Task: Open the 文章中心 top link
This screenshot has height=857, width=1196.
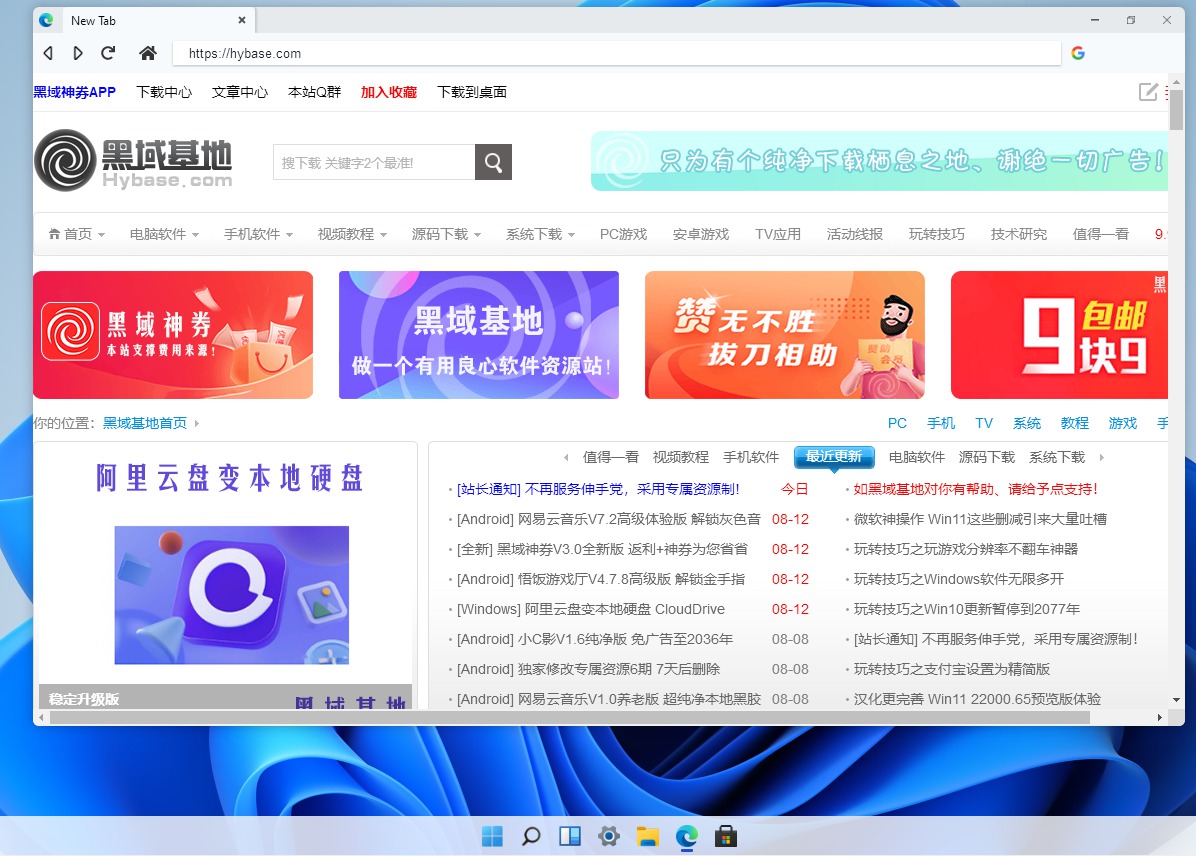Action: pyautogui.click(x=240, y=92)
